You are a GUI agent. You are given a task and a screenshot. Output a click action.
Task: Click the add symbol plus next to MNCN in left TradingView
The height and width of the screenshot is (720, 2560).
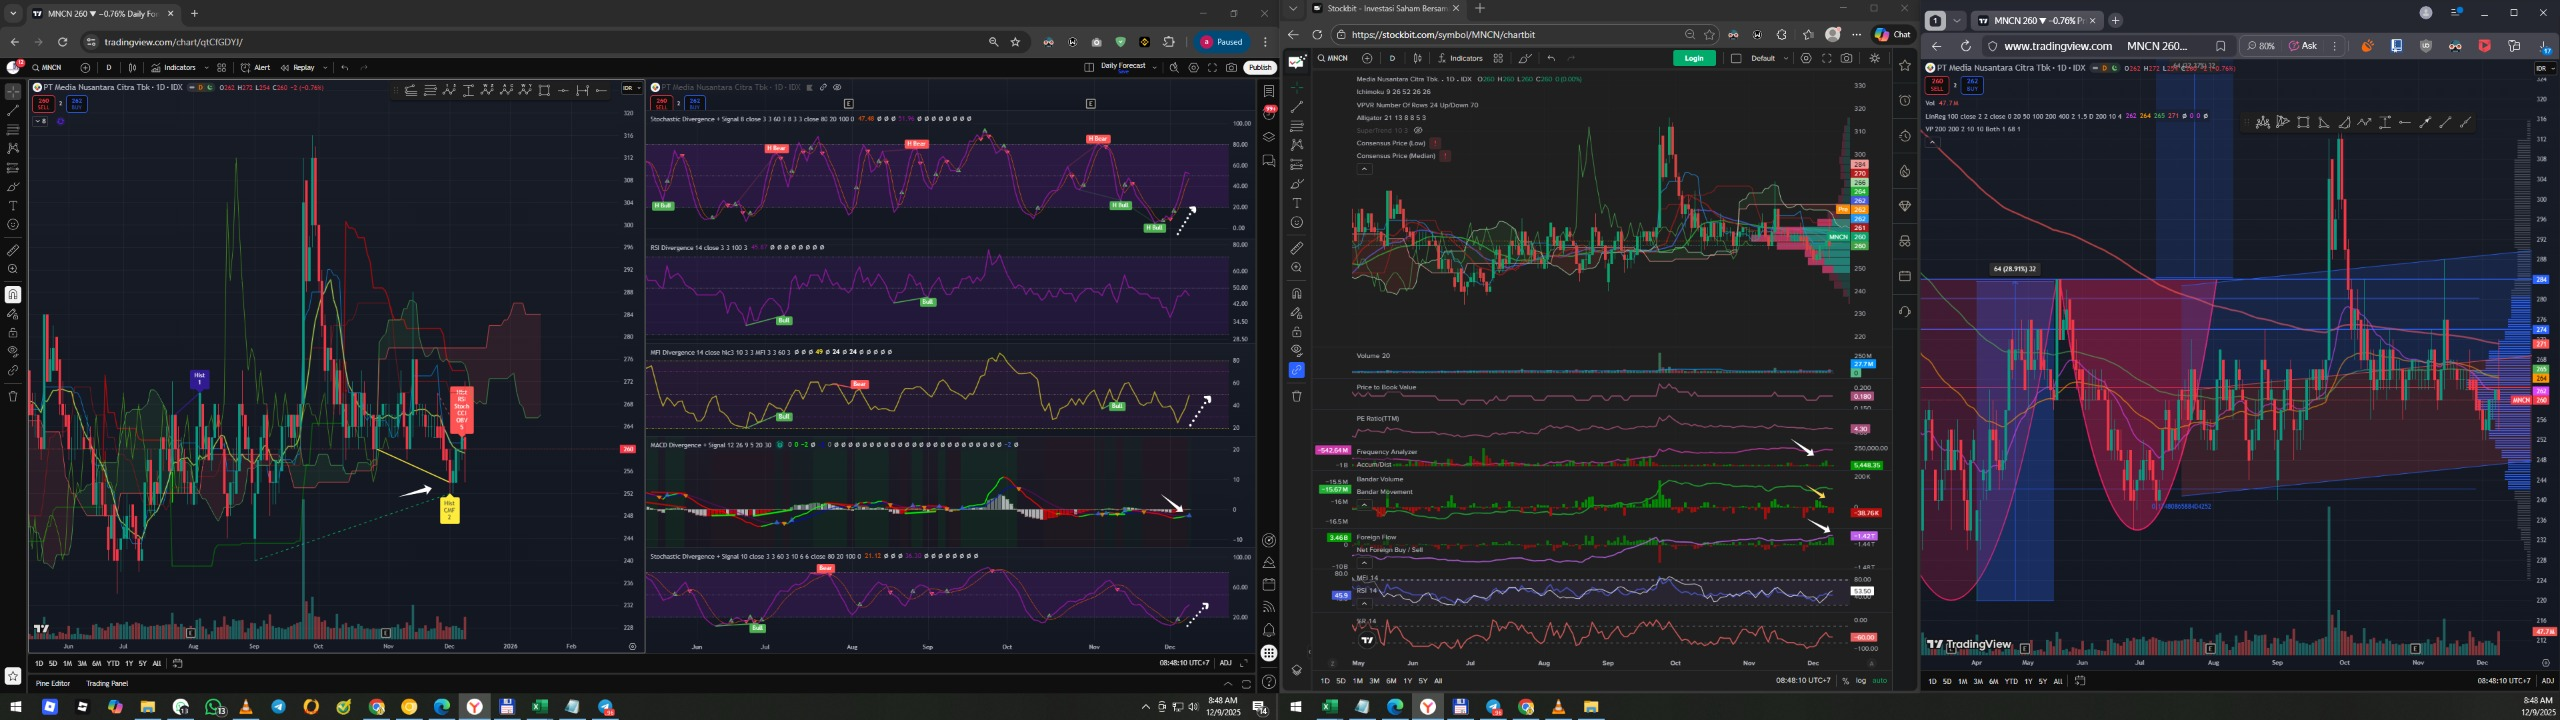[x=85, y=68]
